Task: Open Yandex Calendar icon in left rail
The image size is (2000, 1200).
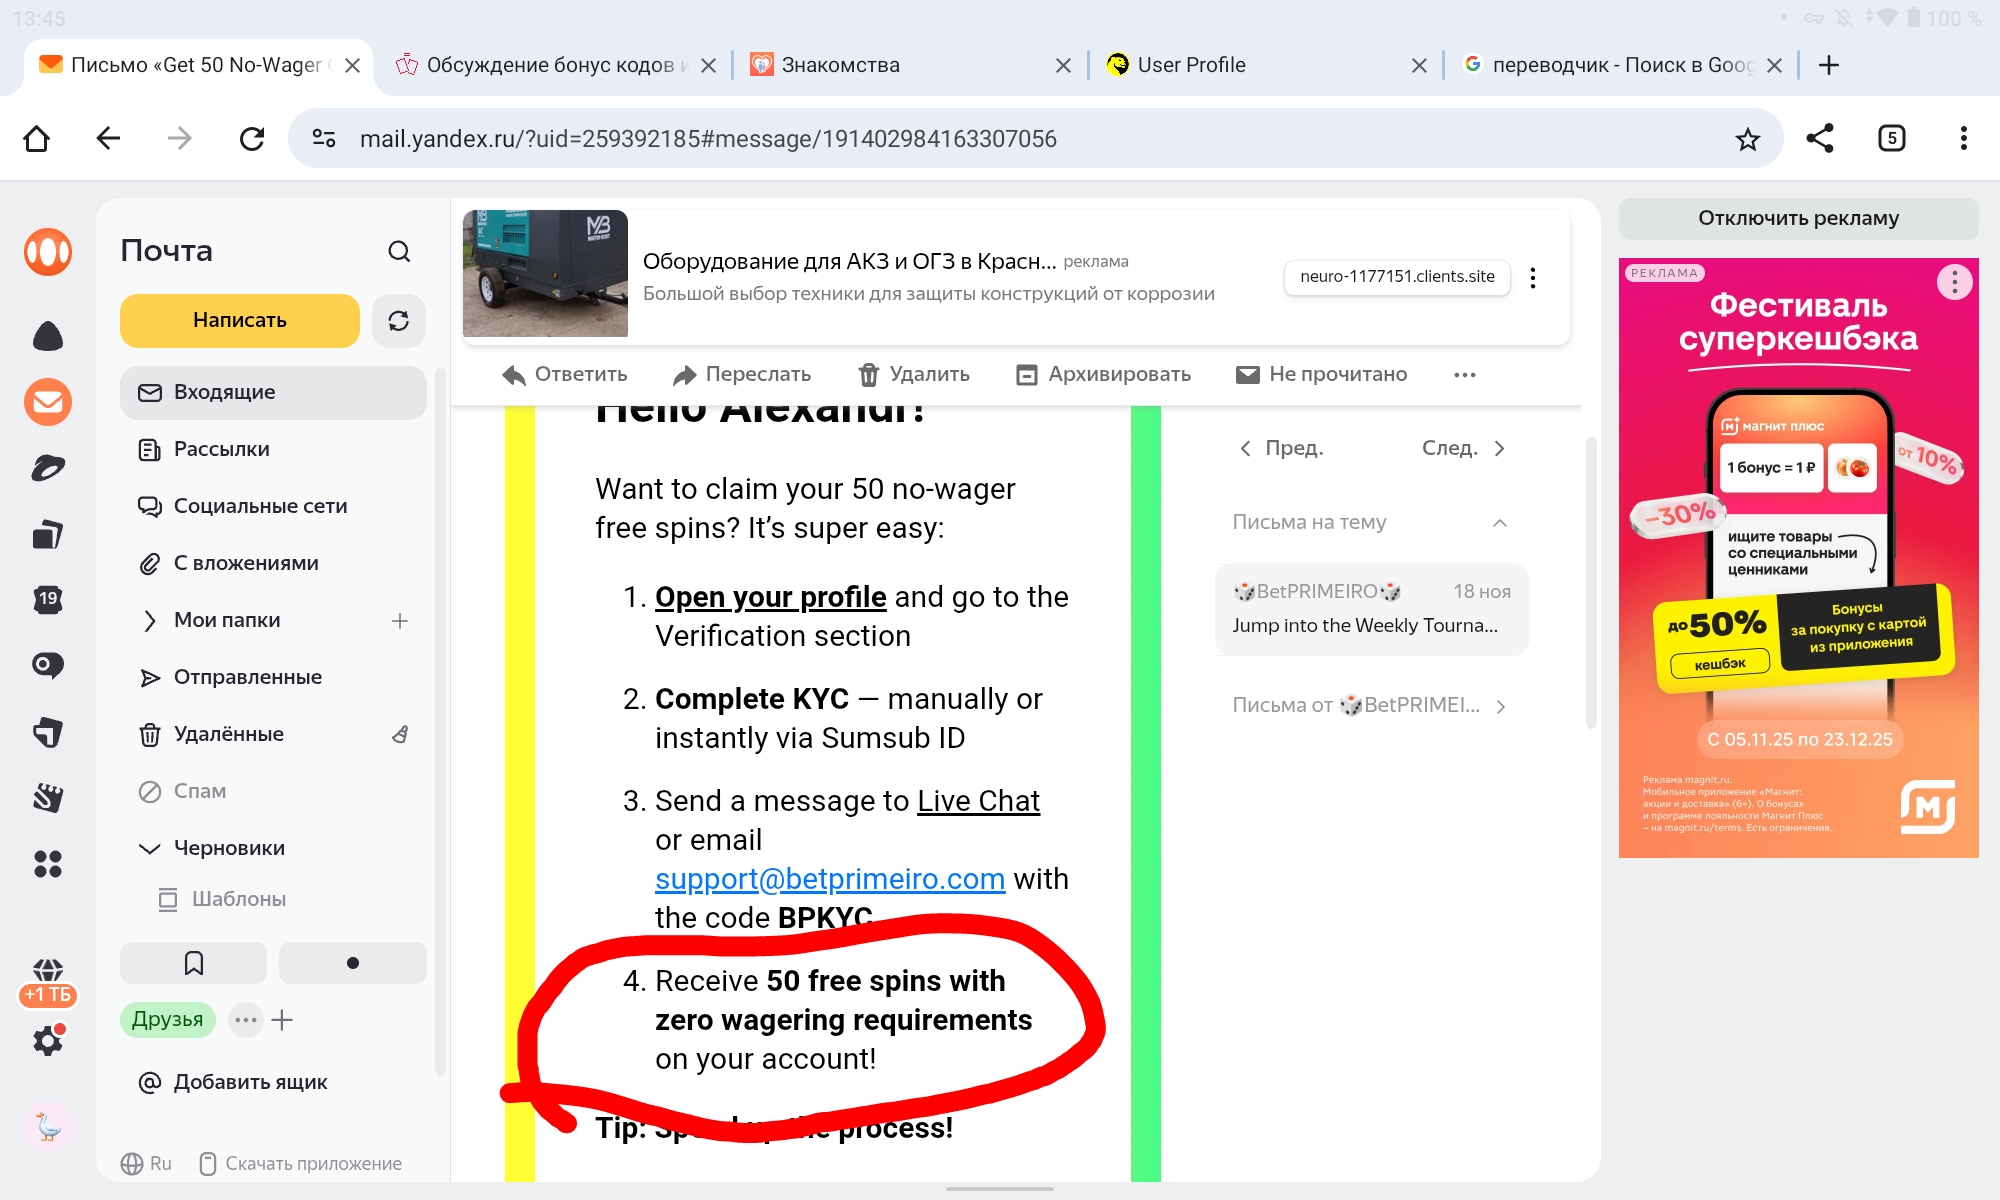Action: pyautogui.click(x=47, y=599)
